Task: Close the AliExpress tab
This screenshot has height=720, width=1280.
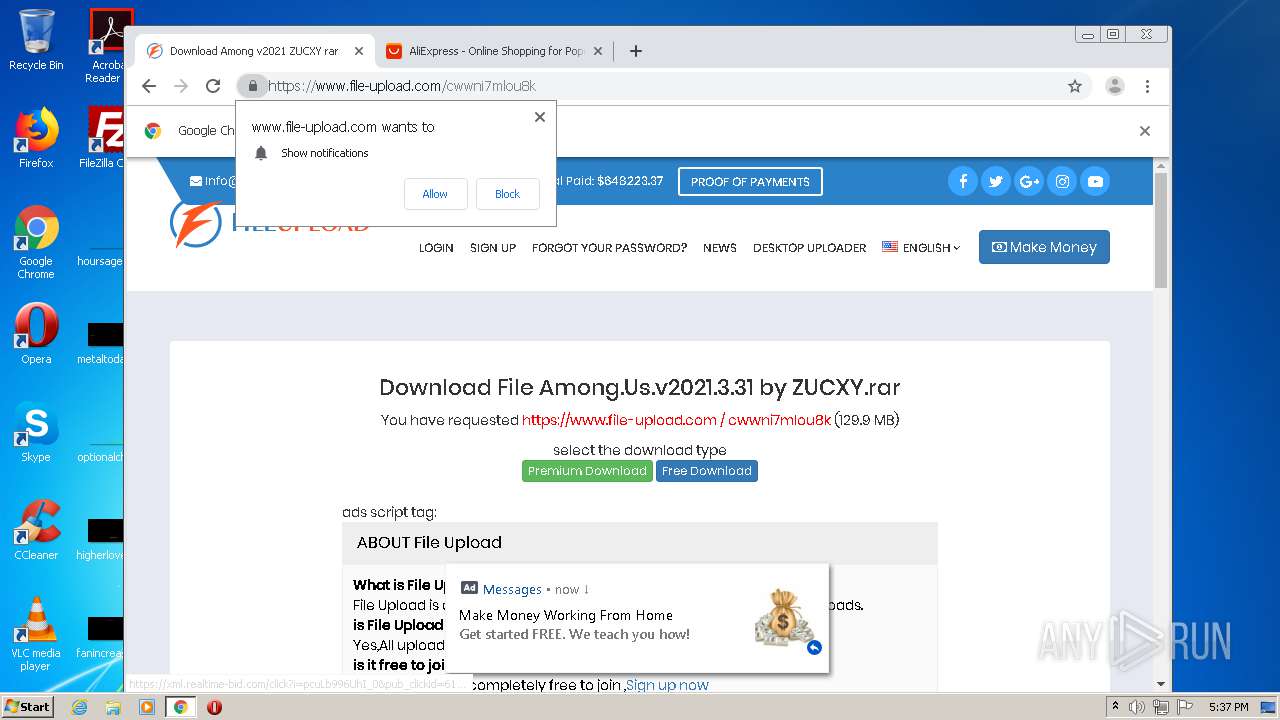Action: [x=598, y=51]
